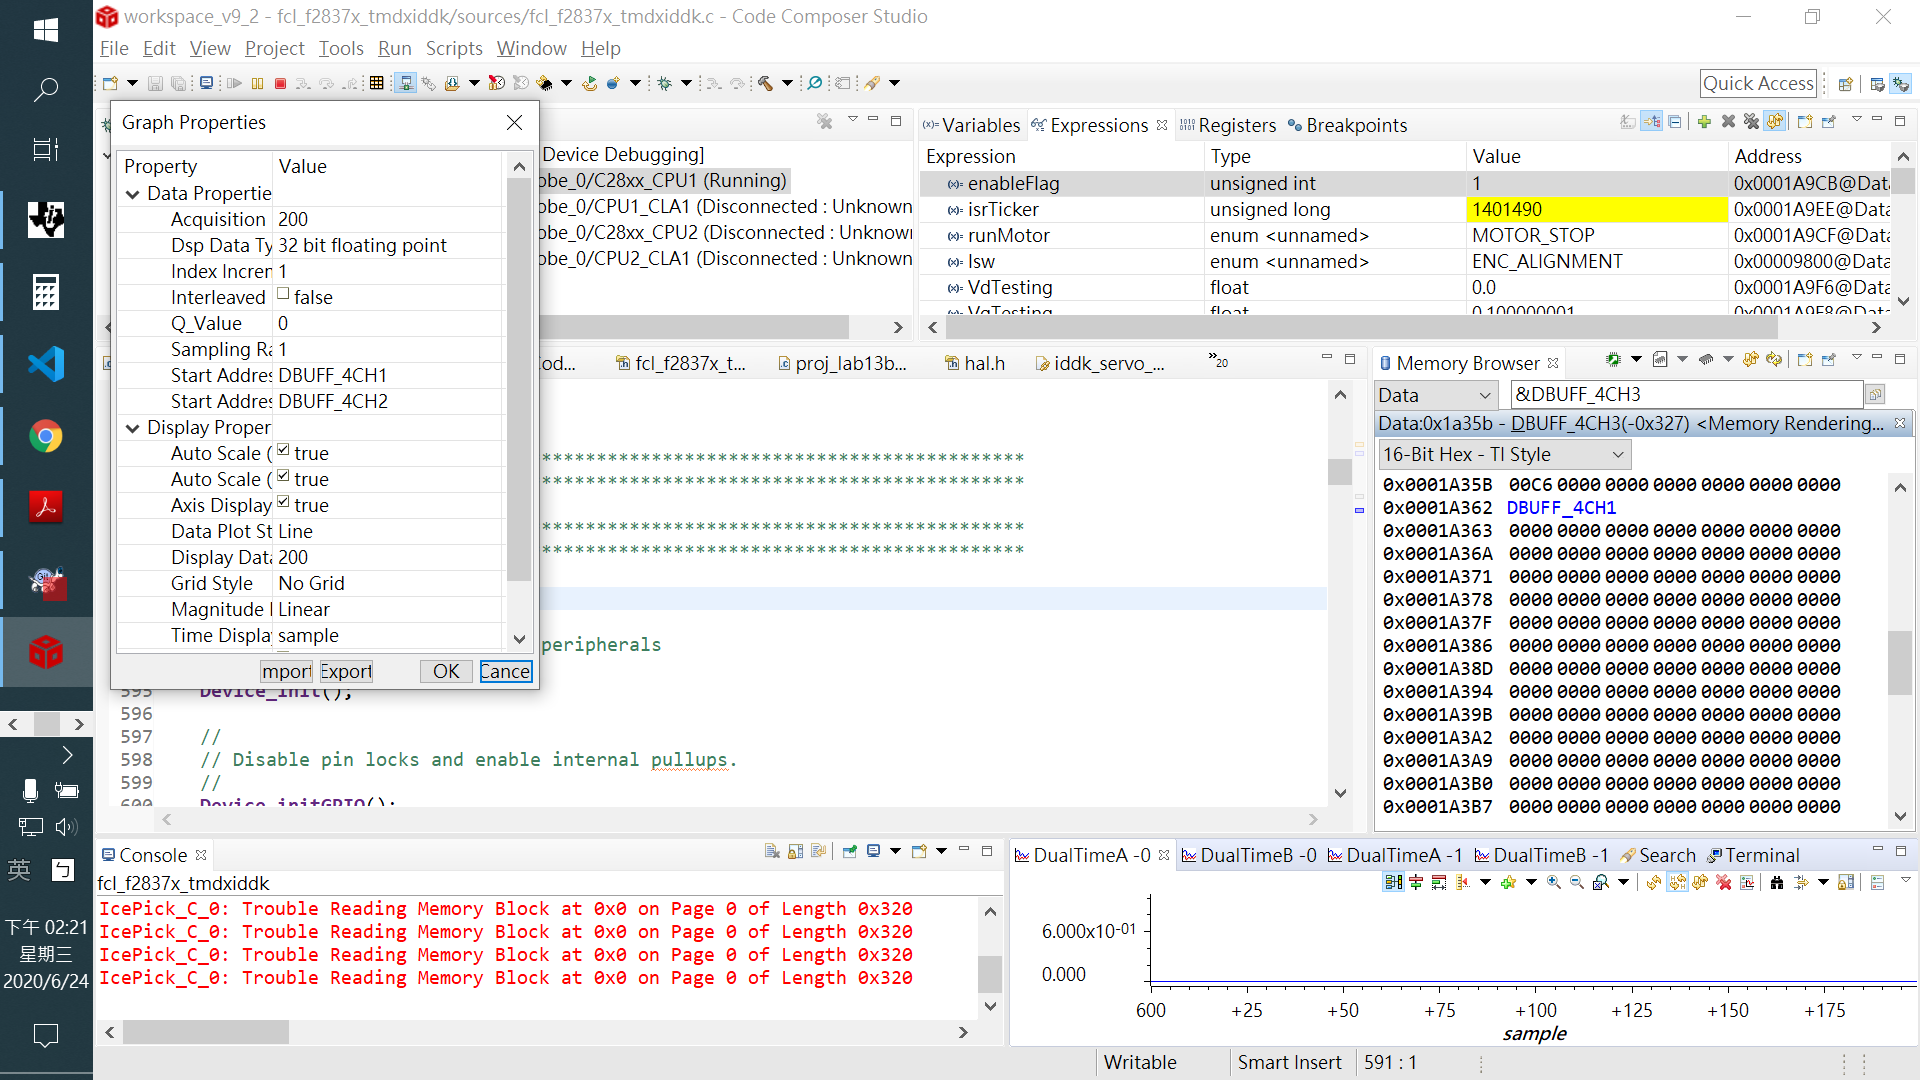
Task: Click the Resume debug toolbar icon
Action: click(234, 83)
